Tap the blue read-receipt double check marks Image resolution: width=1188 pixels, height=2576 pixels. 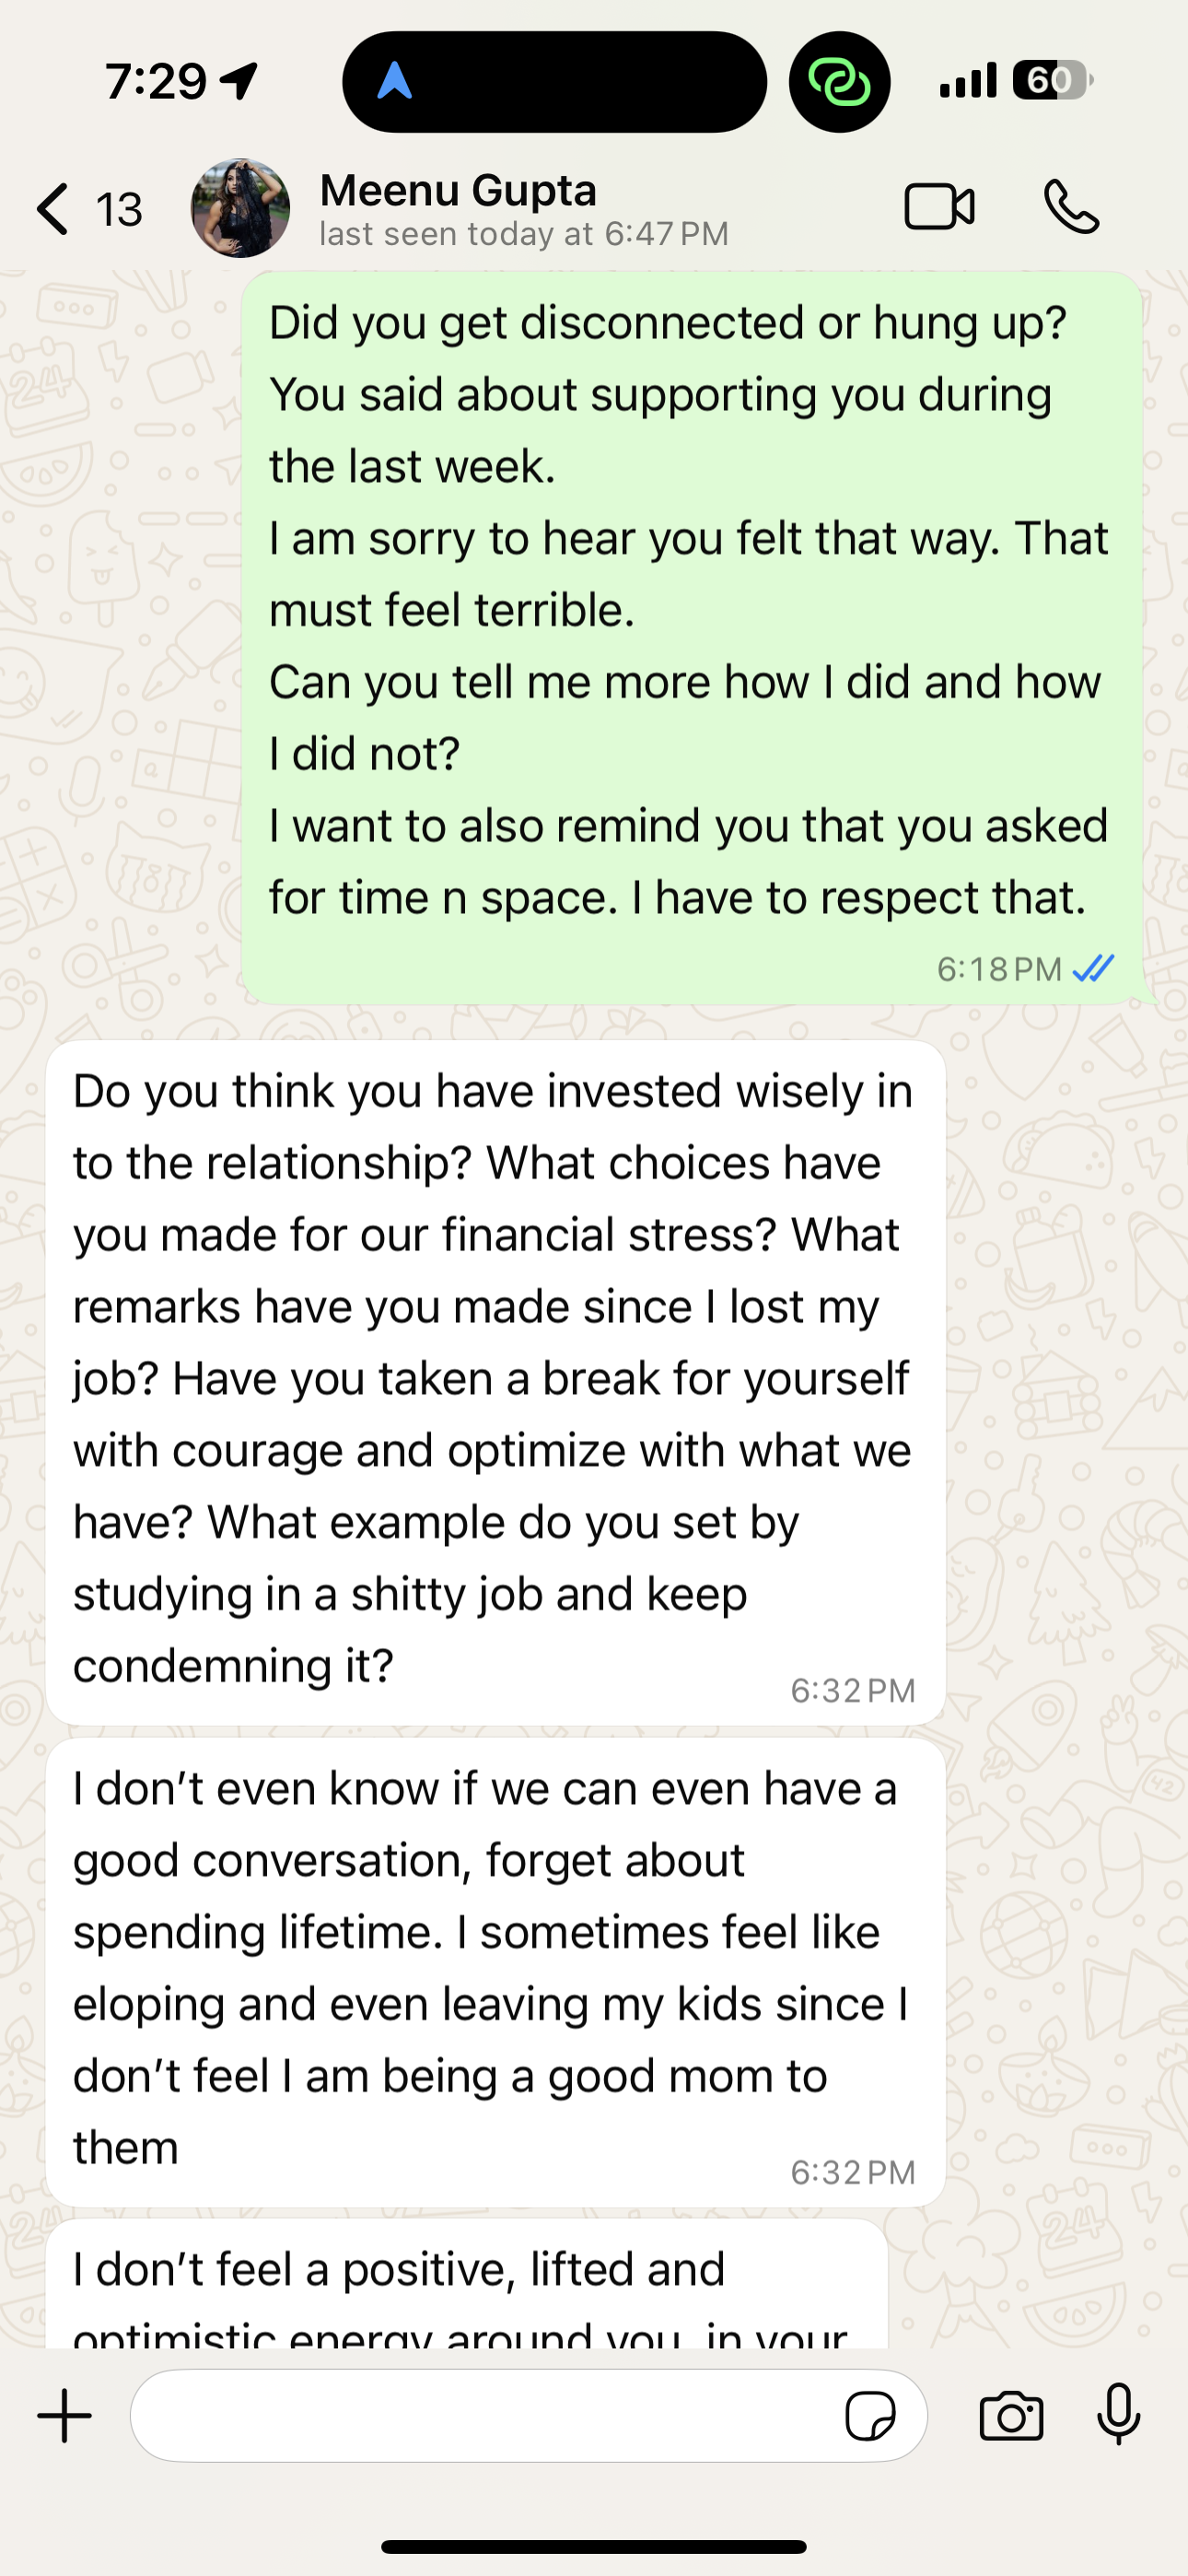click(x=1093, y=968)
